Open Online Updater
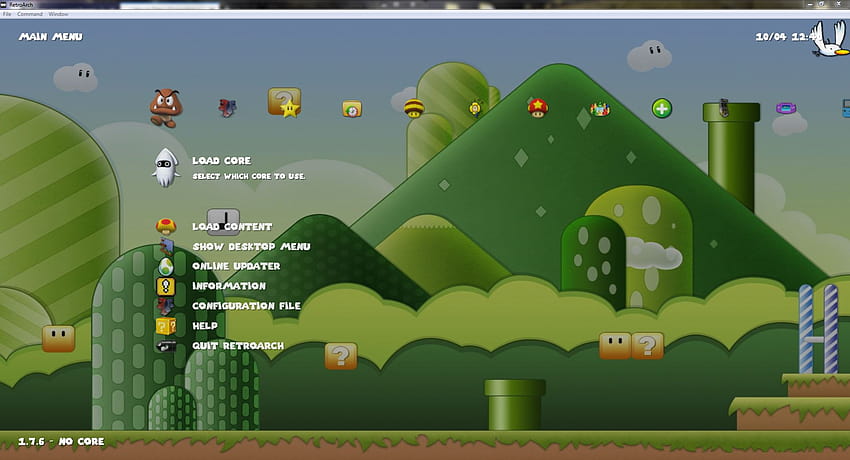This screenshot has width=850, height=460. 236,266
